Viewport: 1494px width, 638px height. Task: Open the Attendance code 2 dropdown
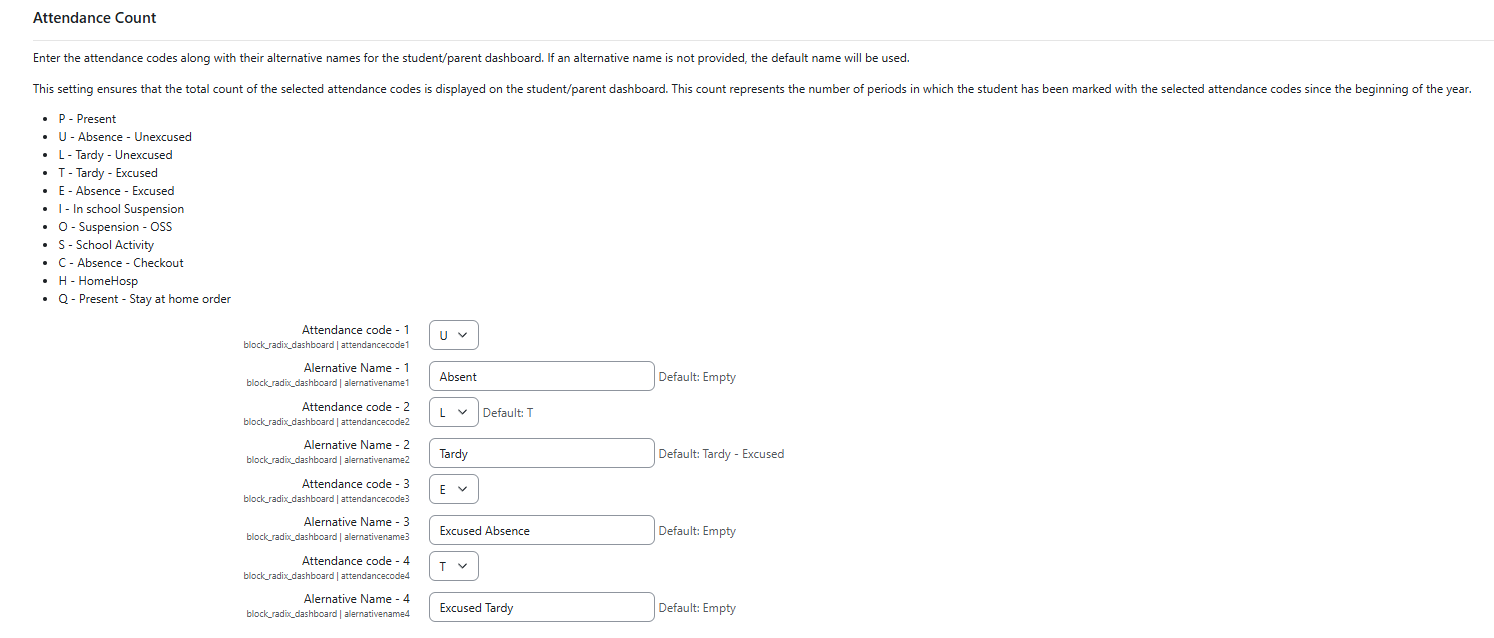coord(454,412)
